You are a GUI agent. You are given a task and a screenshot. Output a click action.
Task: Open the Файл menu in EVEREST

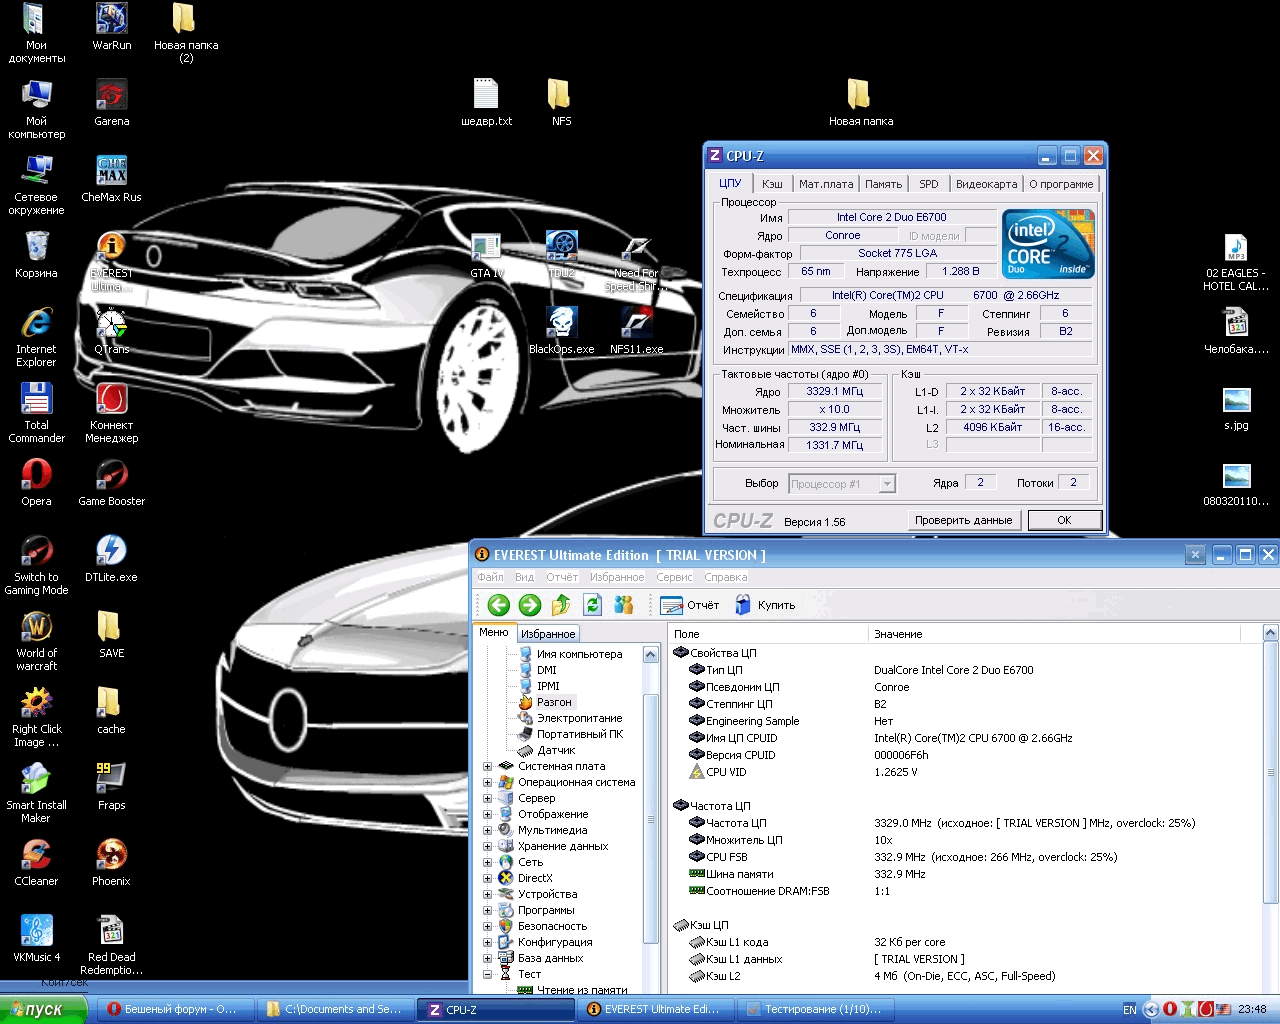pos(490,577)
